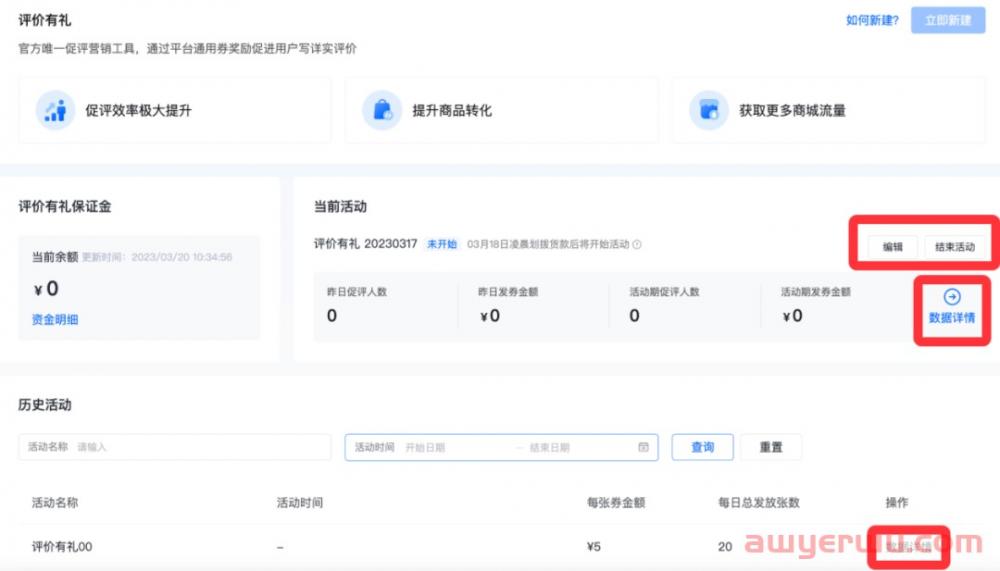
Task: Open 数据详情 for the 评价有礼00 history row
Action: tap(908, 546)
